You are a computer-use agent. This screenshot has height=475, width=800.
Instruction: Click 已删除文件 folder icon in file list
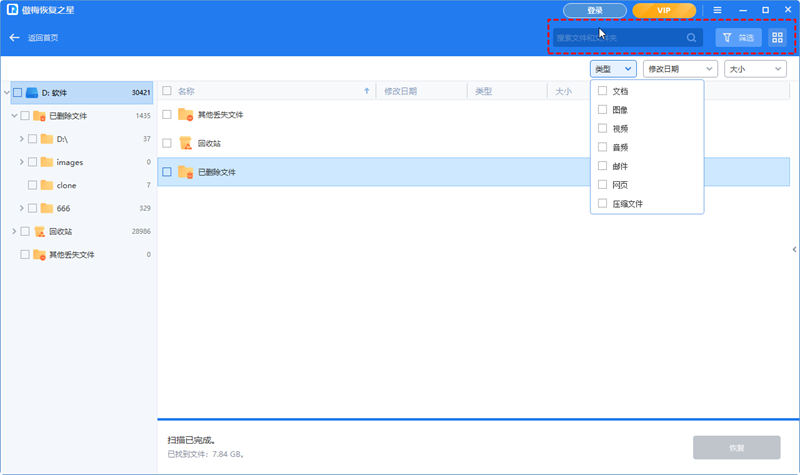[x=185, y=172]
